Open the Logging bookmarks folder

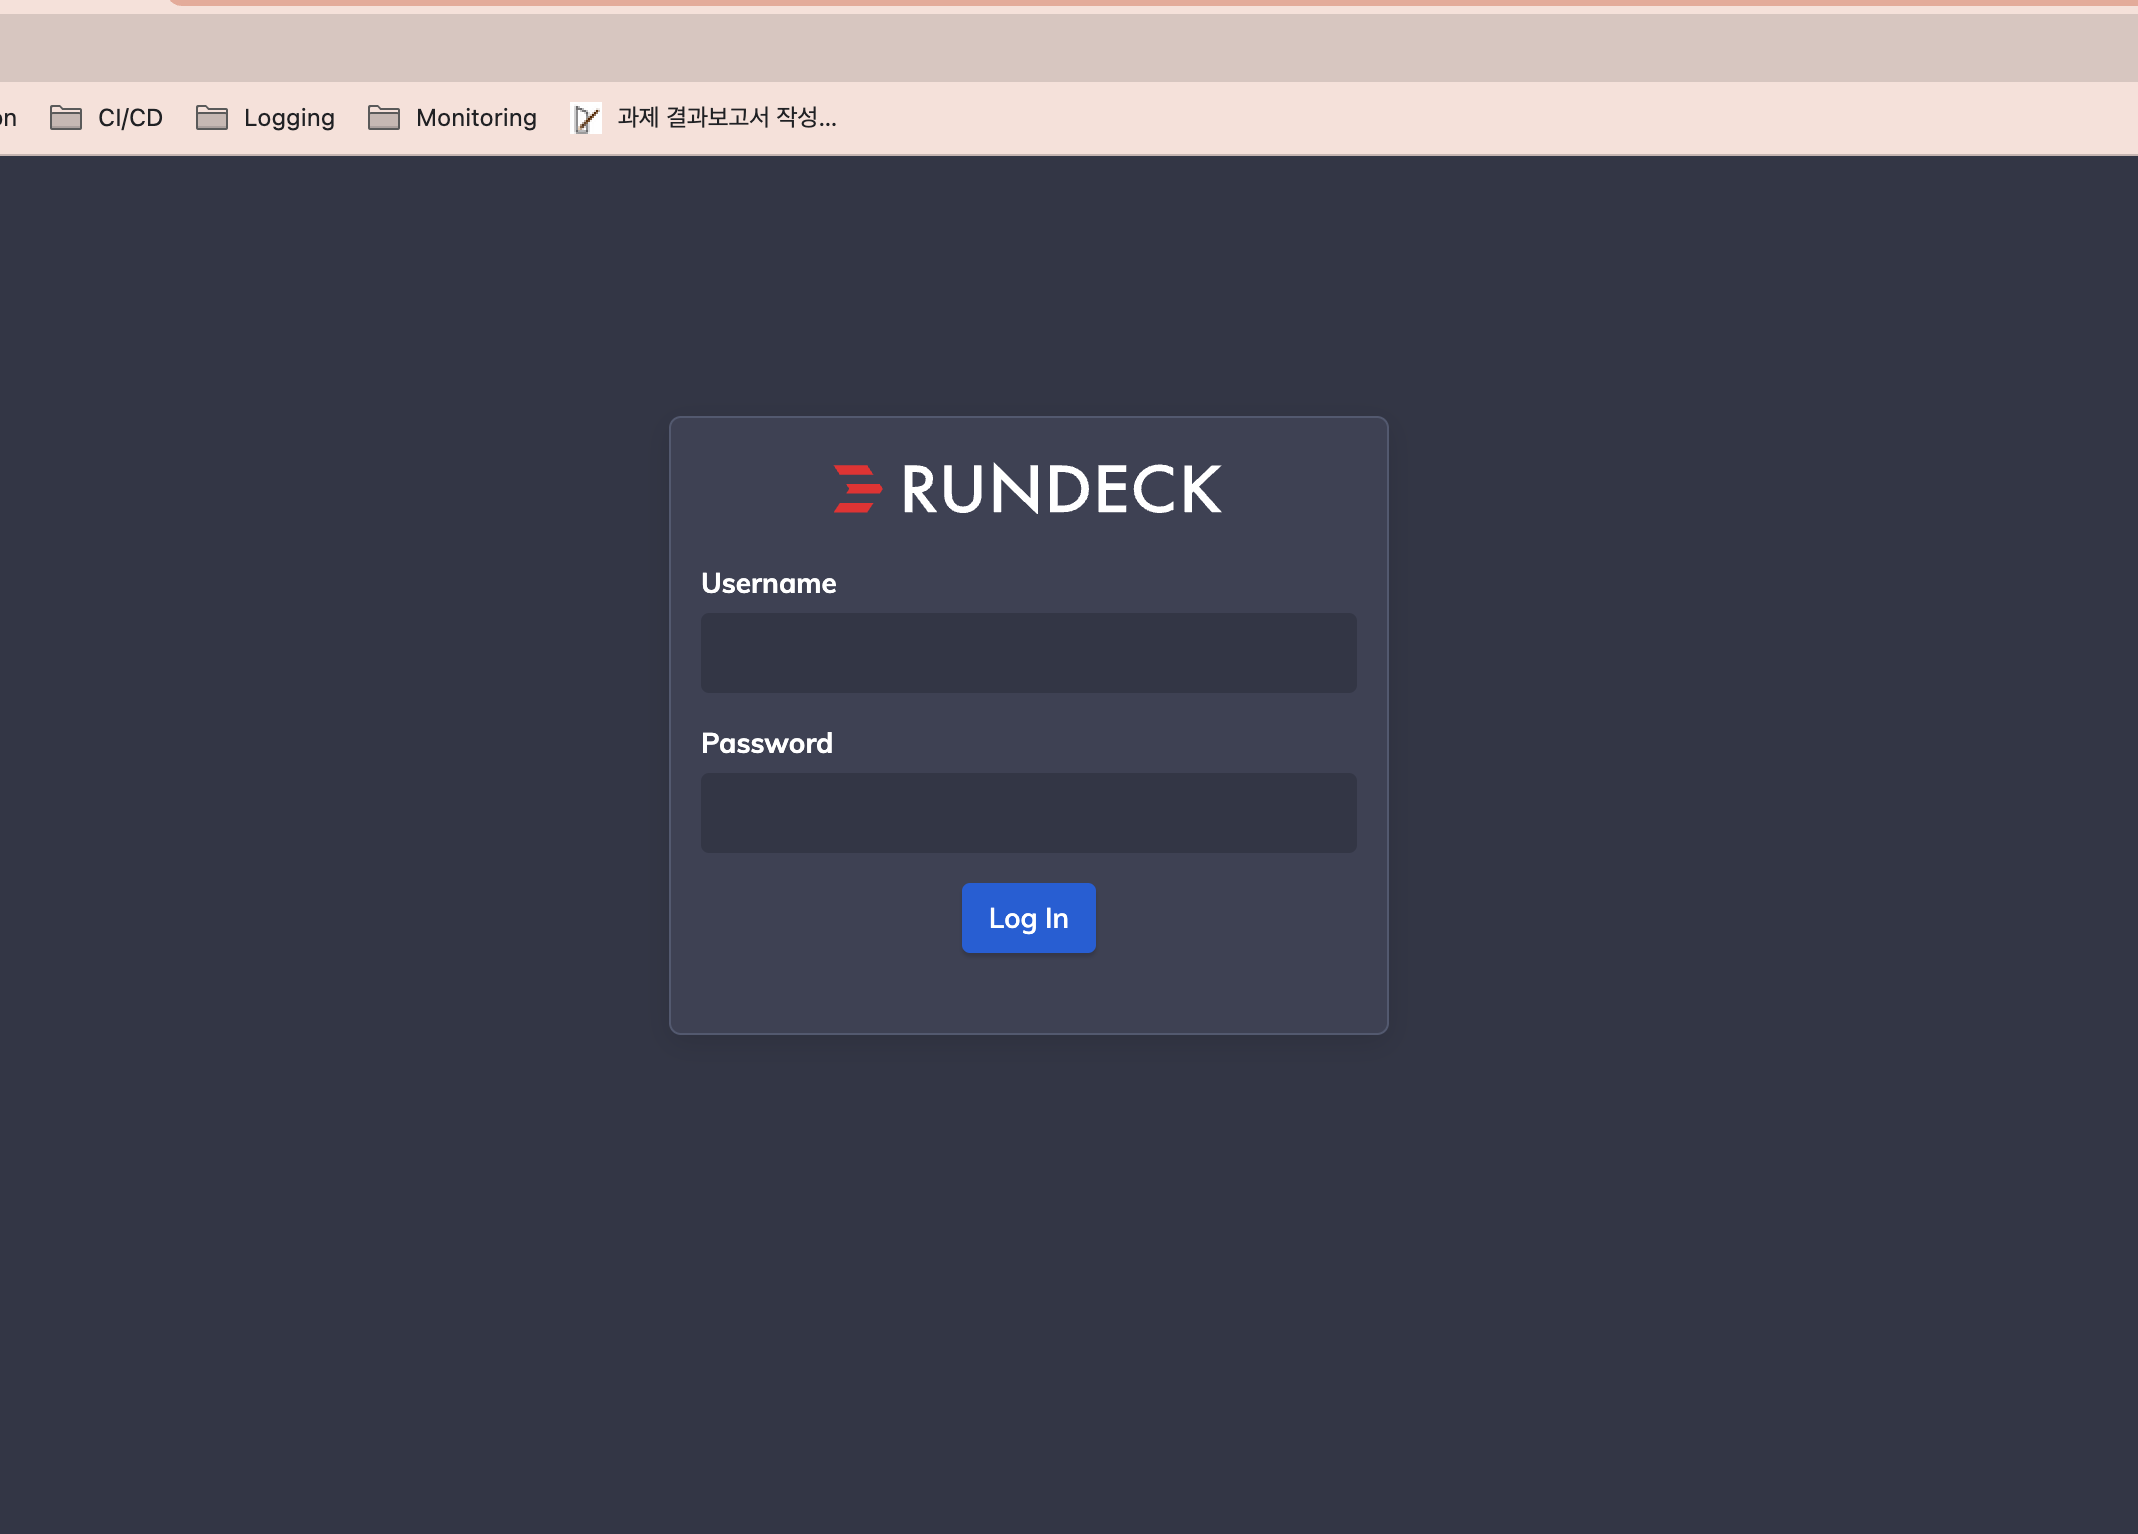[x=266, y=118]
